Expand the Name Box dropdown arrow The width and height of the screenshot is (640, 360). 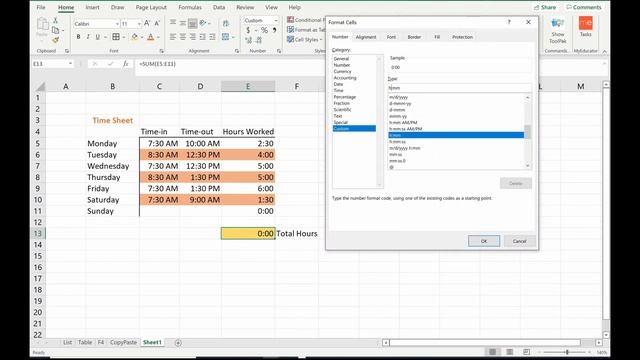[71, 64]
